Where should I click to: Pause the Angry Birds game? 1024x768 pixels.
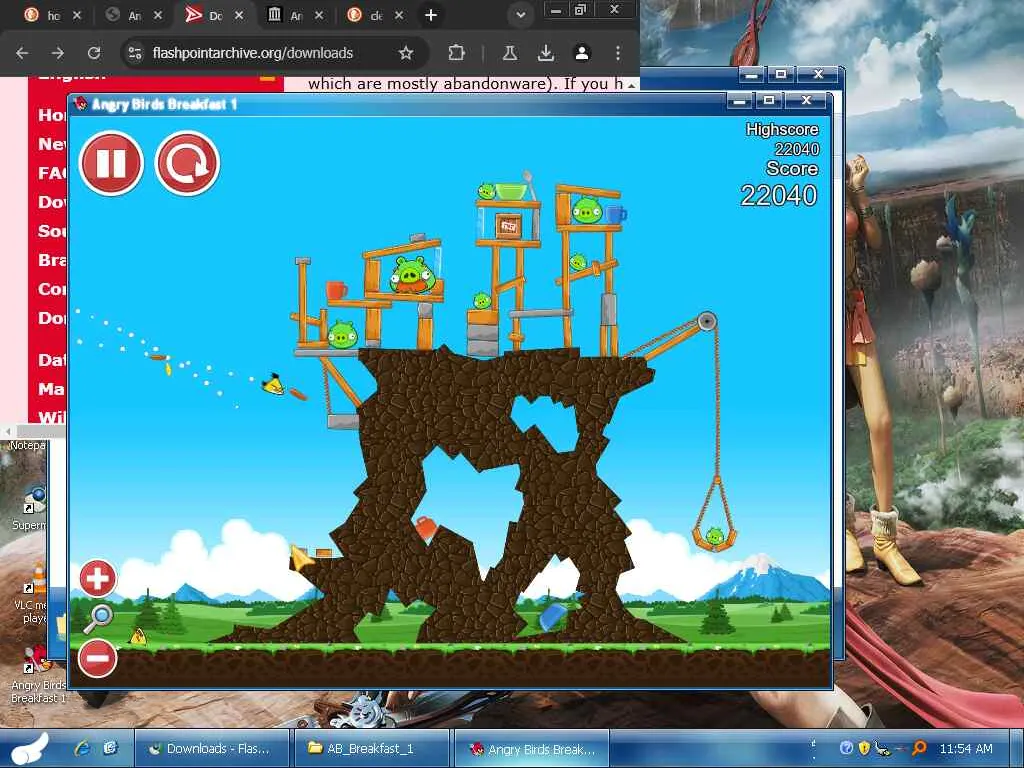coord(111,163)
